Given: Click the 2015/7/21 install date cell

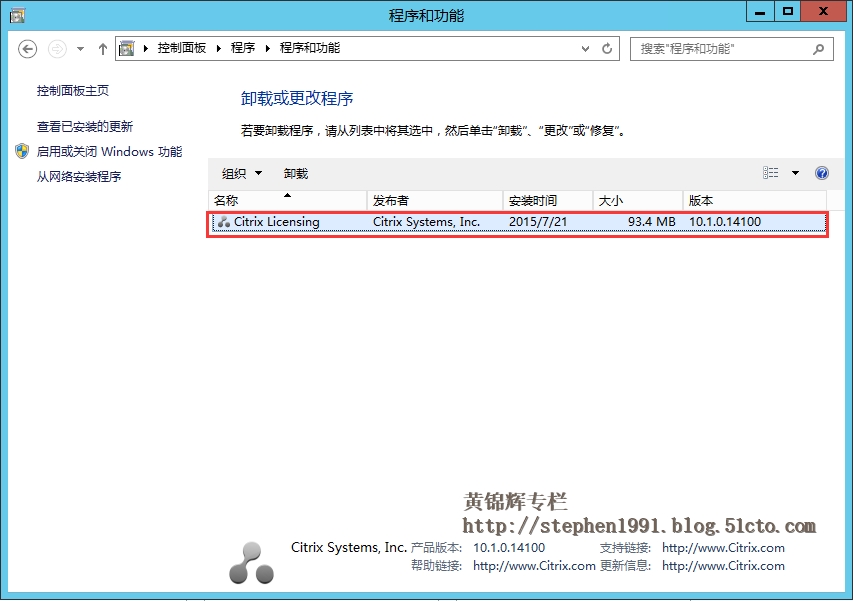Looking at the screenshot, I should tap(537, 222).
